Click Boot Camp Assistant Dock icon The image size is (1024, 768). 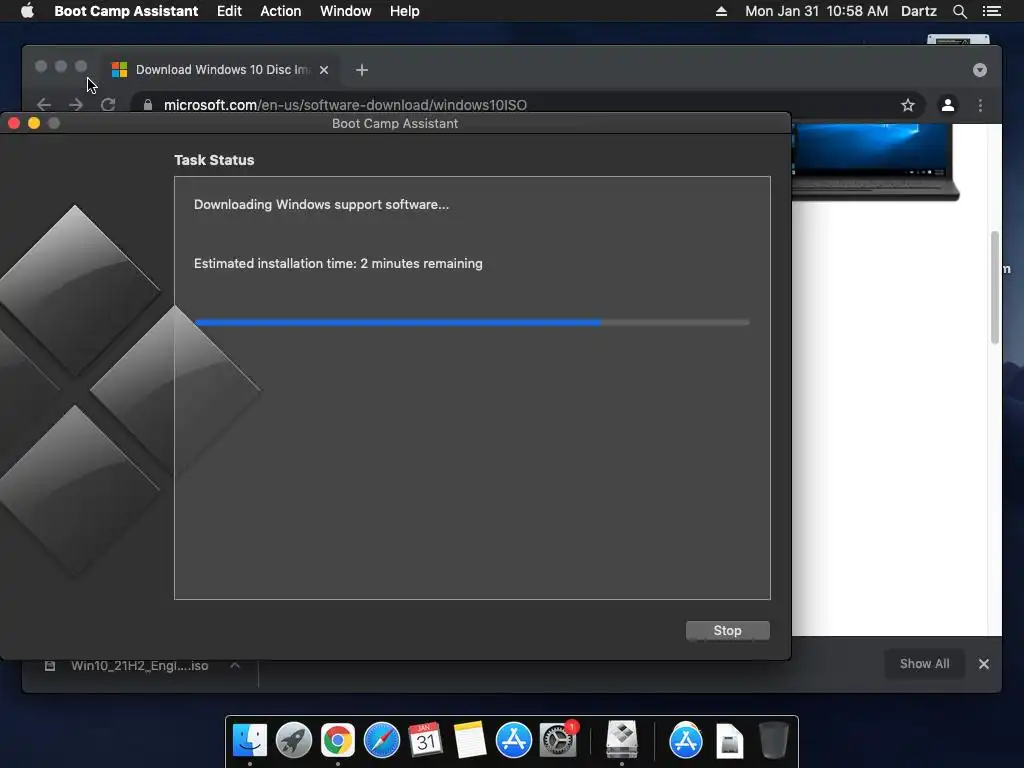click(x=621, y=739)
